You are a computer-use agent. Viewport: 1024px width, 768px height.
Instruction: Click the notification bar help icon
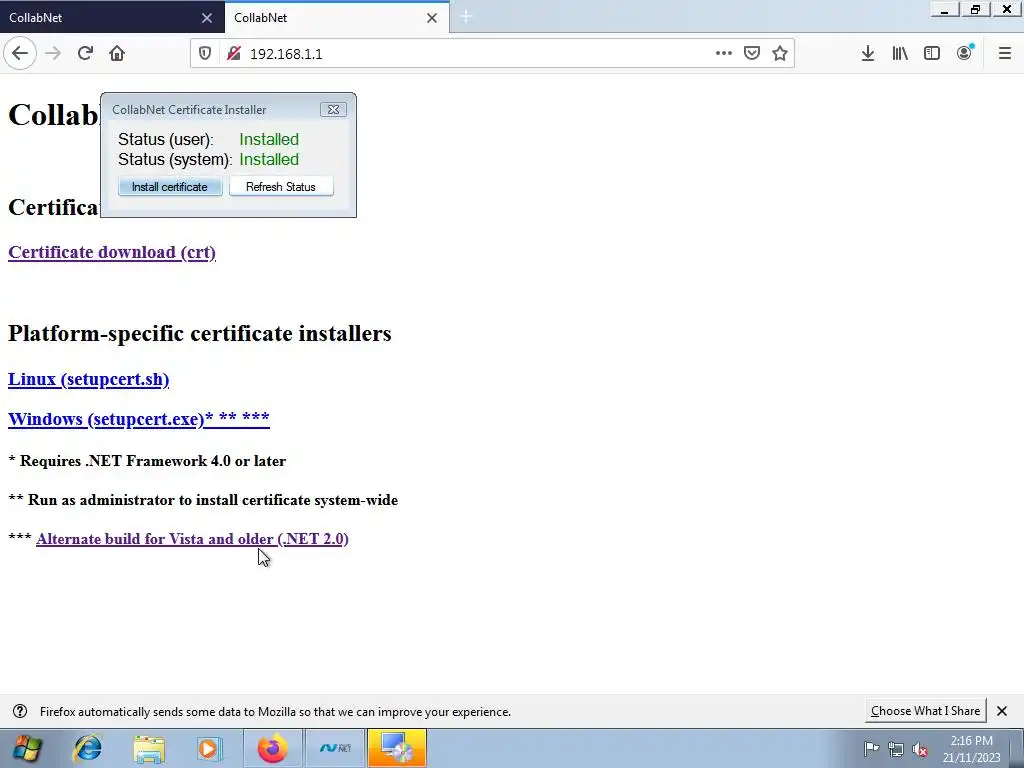click(x=20, y=711)
